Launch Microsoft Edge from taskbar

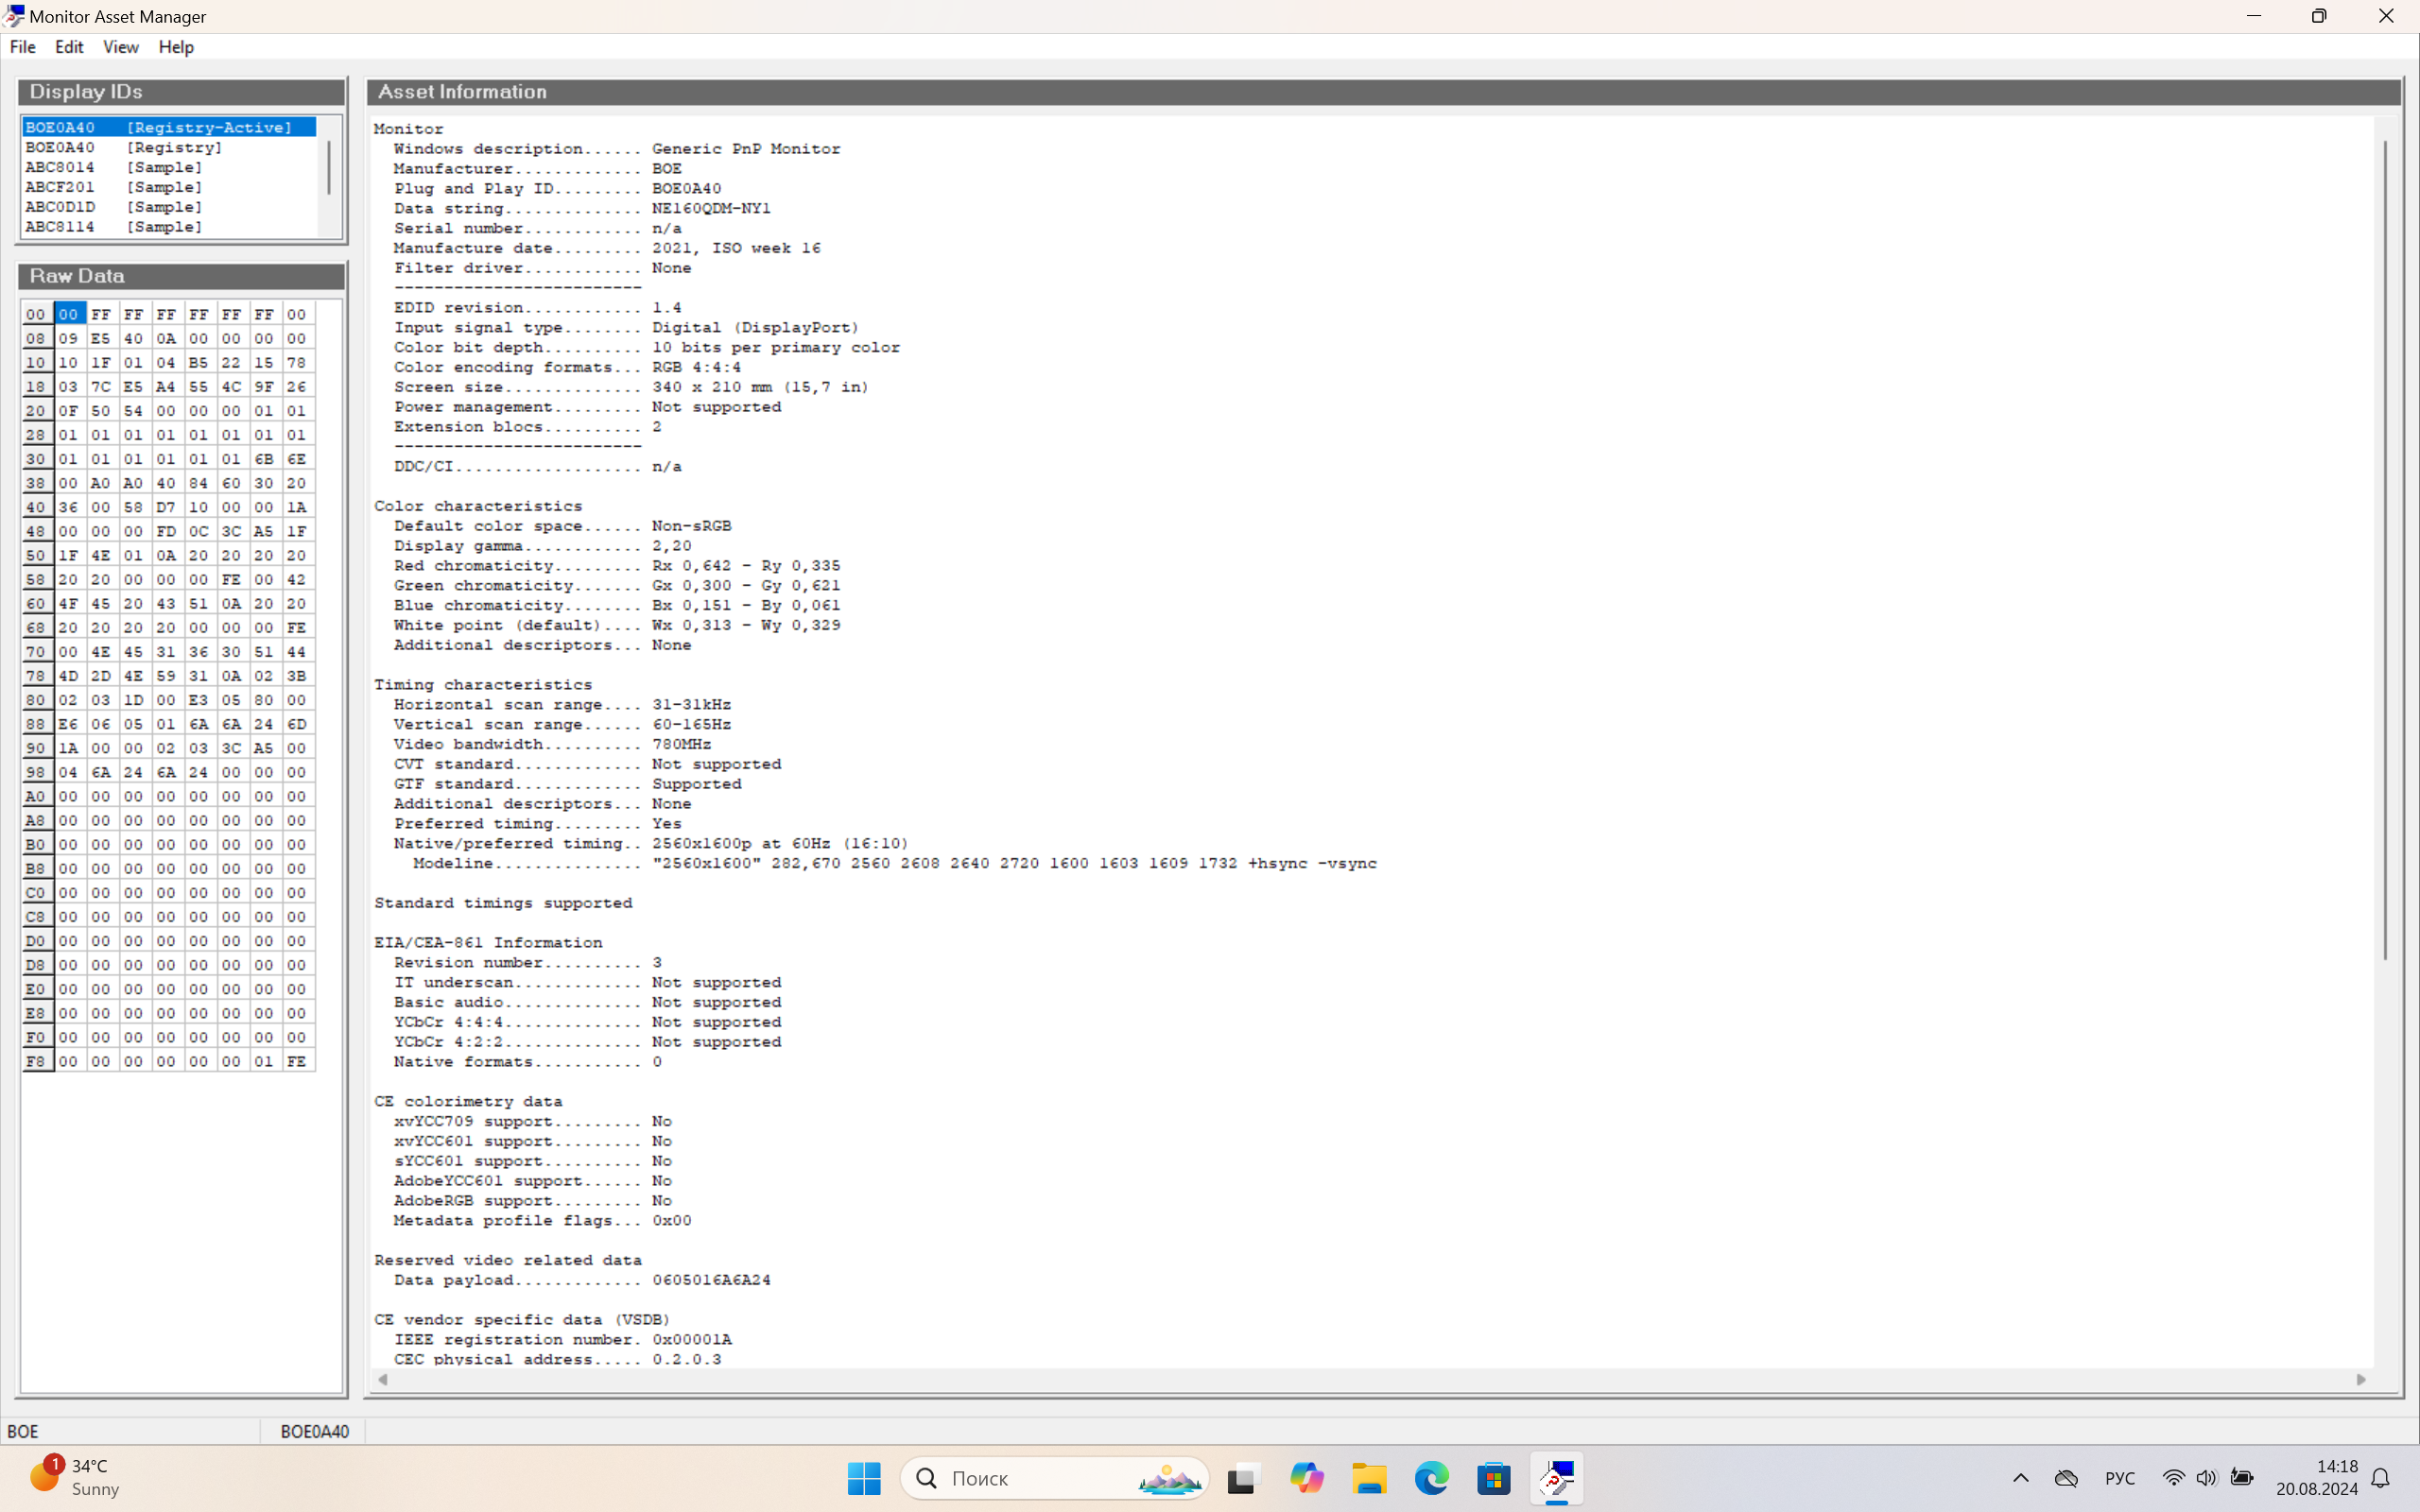[x=1431, y=1478]
